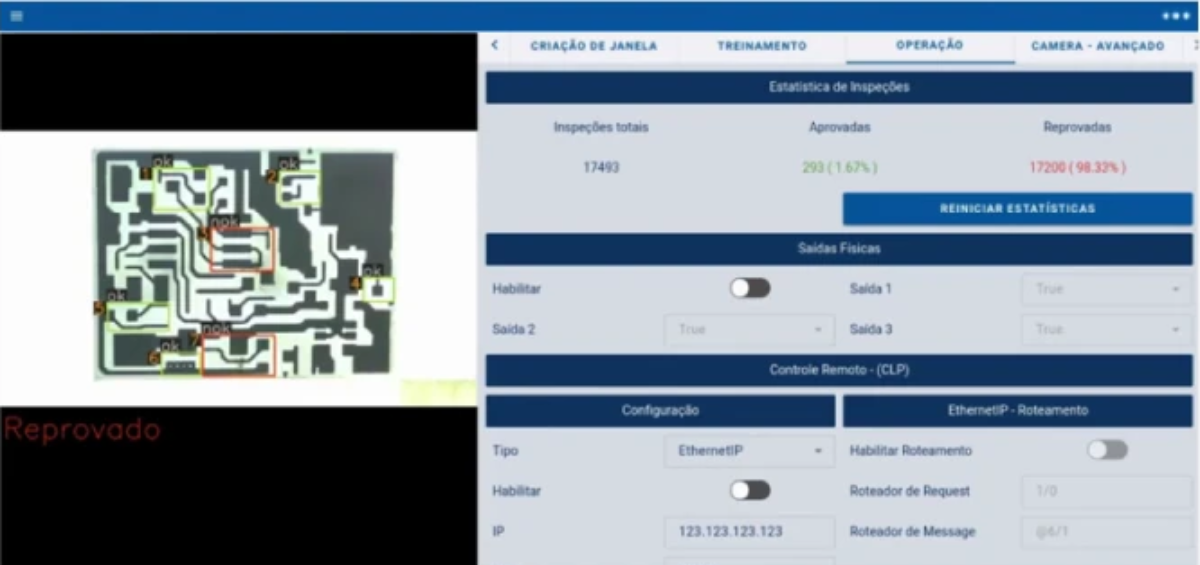This screenshot has height=565, width=1200.
Task: Enable the Habilitar Roteamento switch
Action: coord(1107,450)
